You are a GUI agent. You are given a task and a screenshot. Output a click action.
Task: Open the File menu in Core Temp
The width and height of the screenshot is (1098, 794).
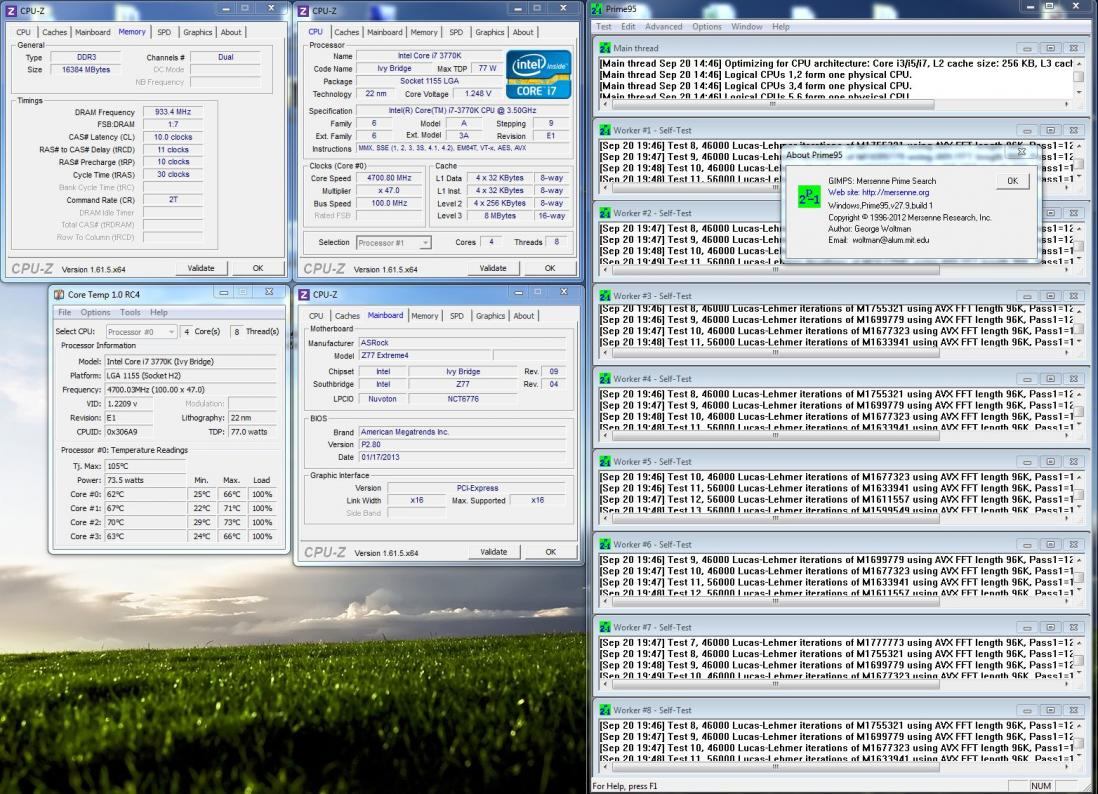tap(64, 312)
